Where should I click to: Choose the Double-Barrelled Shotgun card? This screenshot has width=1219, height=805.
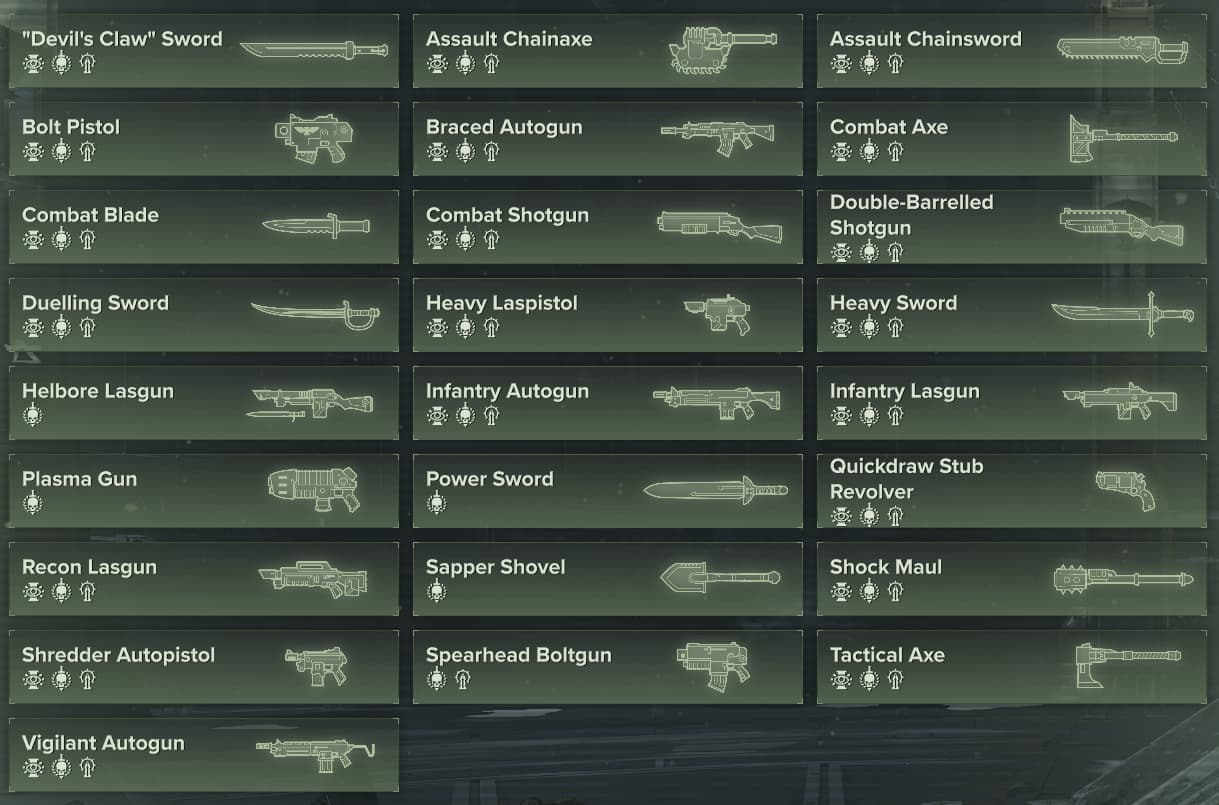[x=1012, y=227]
